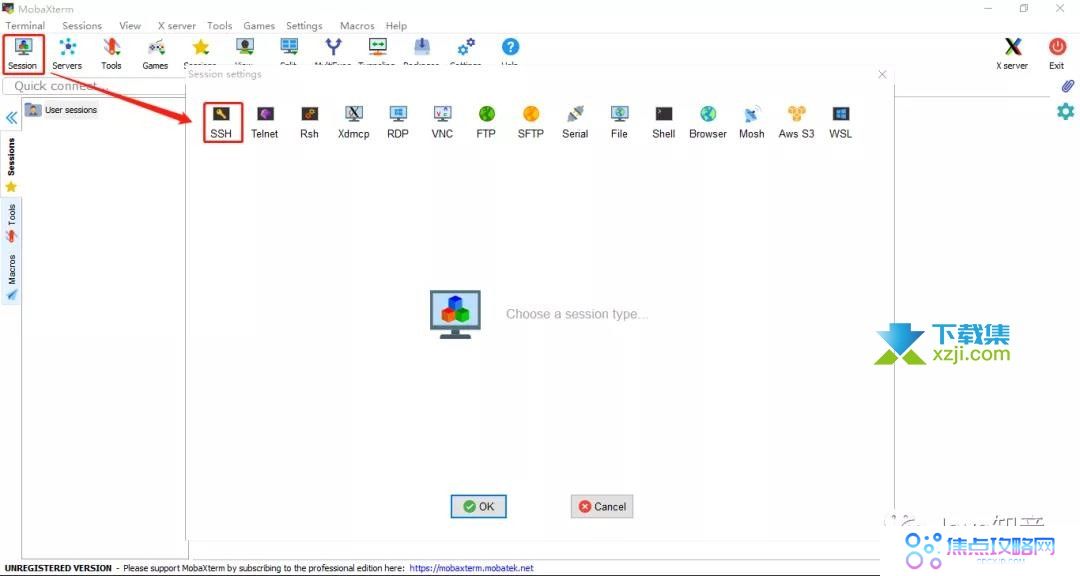
Task: Close the Session settings dialog
Action: pyautogui.click(x=882, y=74)
